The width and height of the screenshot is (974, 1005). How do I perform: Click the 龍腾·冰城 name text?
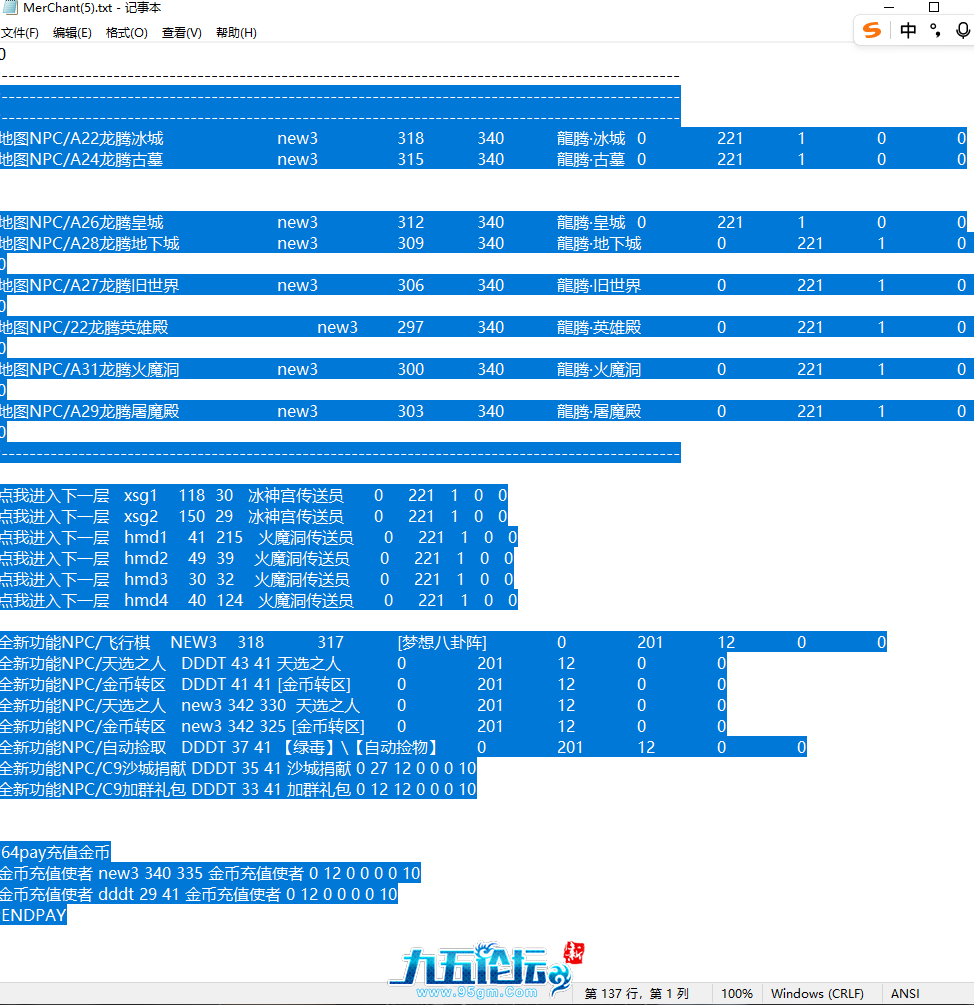point(591,138)
